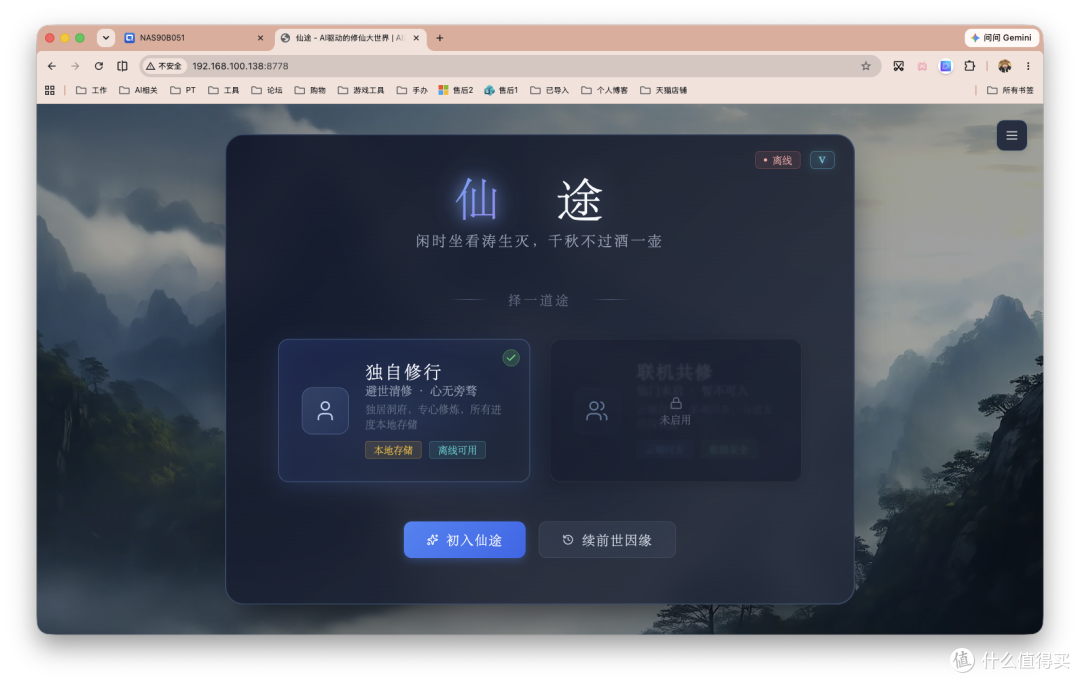Click the green checkmark on 独自修行 card
1080x683 pixels.
510,357
